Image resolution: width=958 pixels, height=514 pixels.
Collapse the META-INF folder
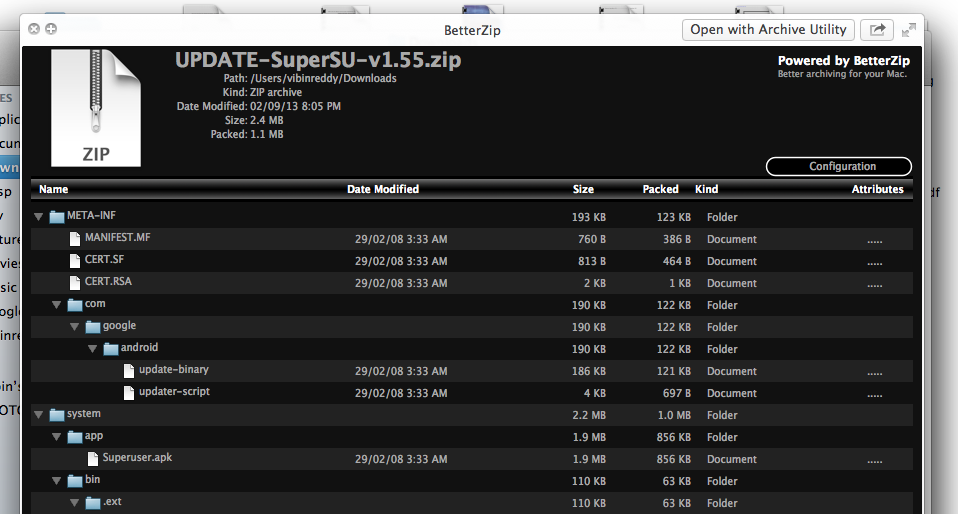(38, 216)
